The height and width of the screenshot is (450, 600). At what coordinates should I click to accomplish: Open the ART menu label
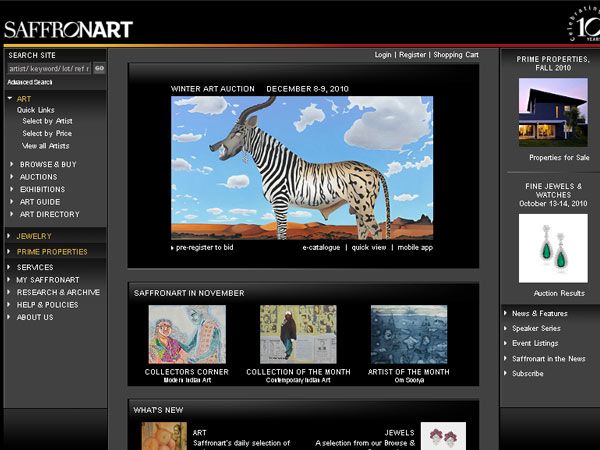(24, 99)
